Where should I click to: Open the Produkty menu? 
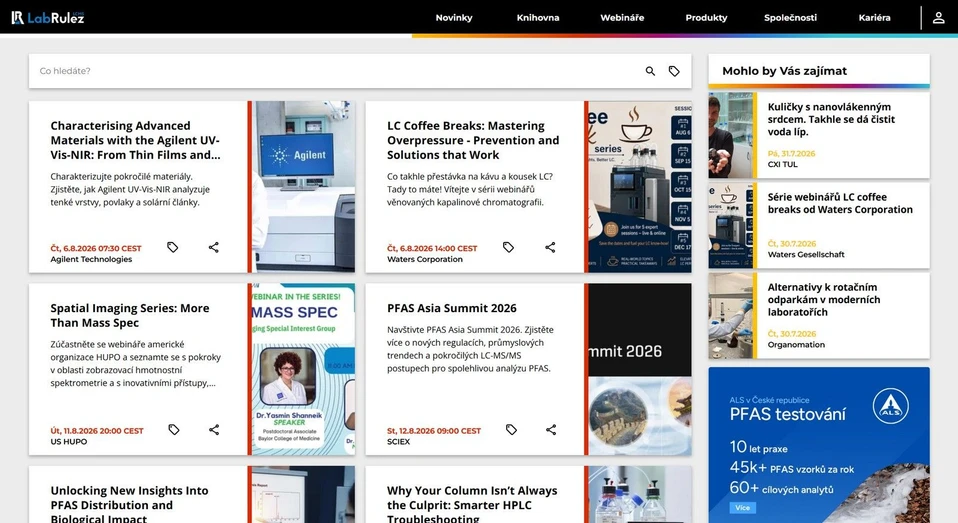tap(706, 18)
